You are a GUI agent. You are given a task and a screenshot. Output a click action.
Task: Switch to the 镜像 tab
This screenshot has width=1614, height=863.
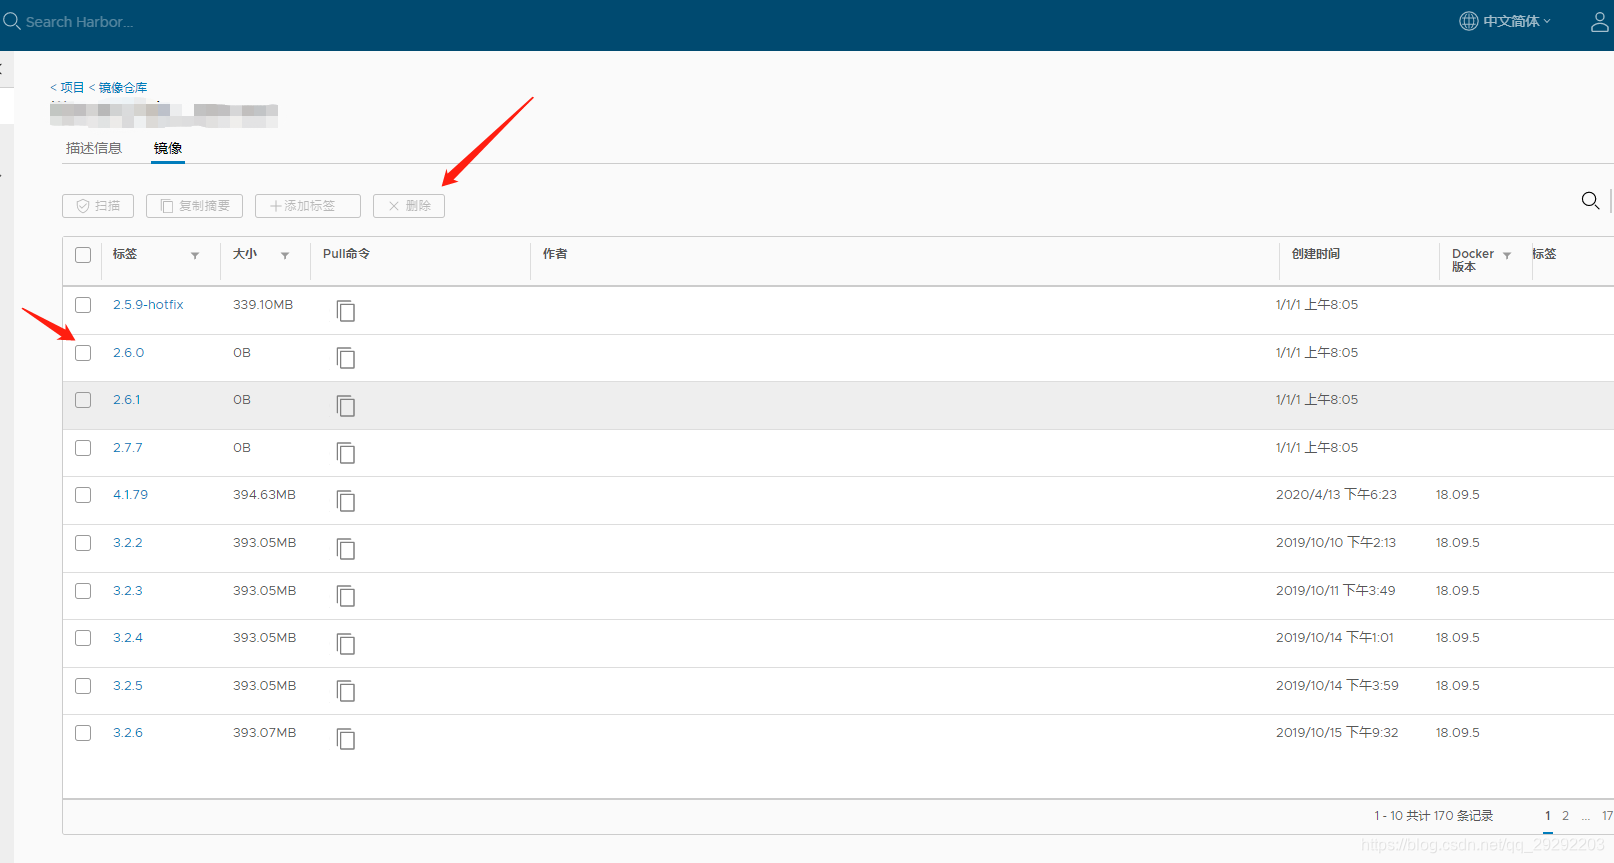(x=168, y=148)
